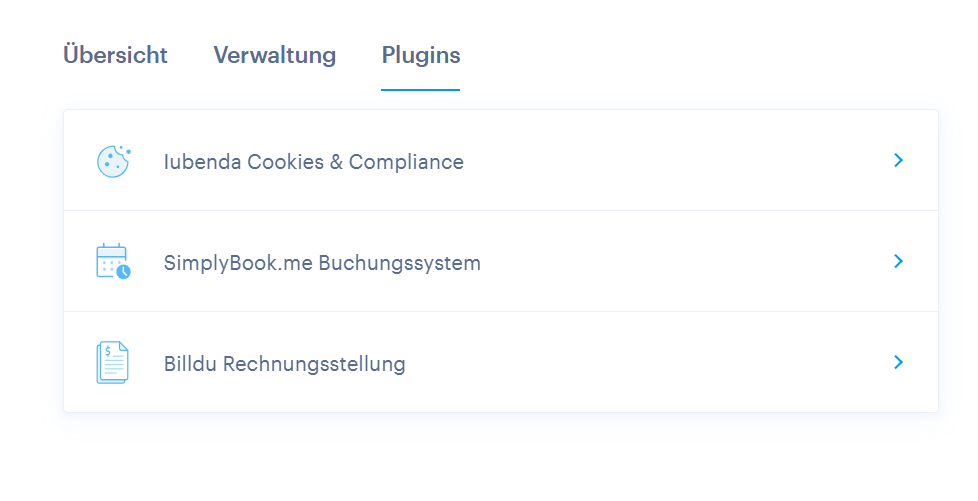Switch to the Verwaltung tab

coord(274,55)
